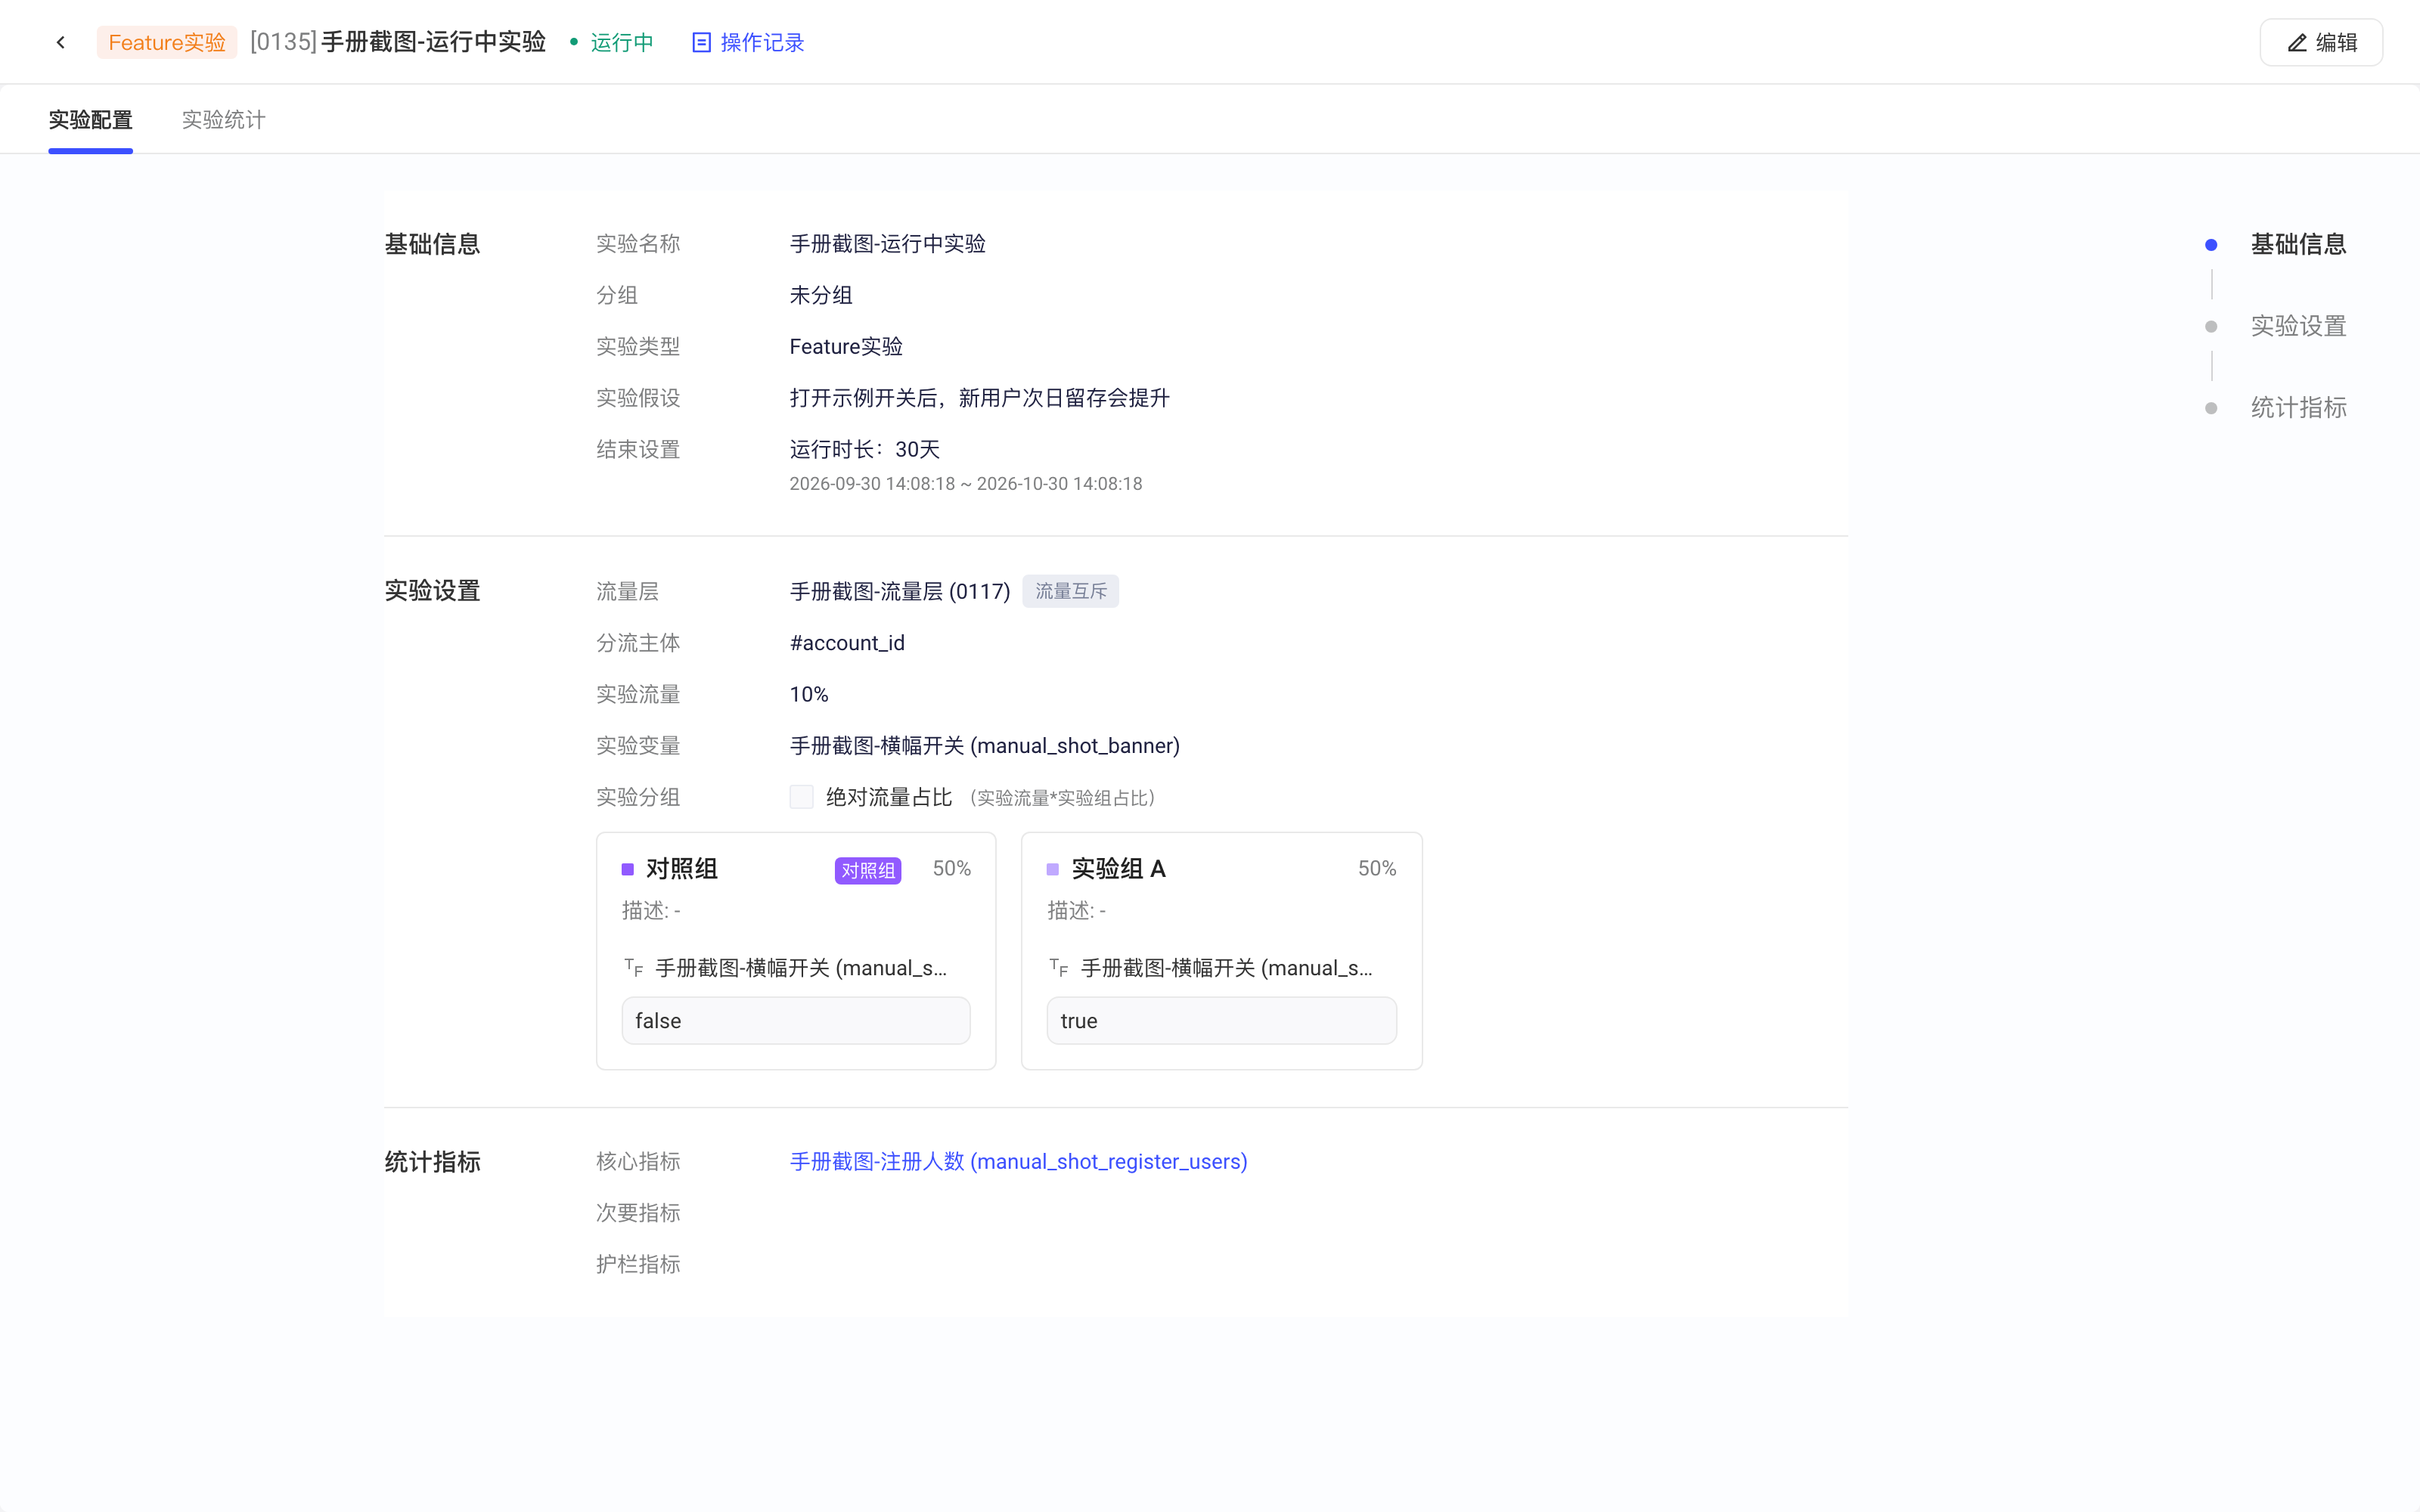Screen dimensions: 2420x1512
Task: Click the purple swatch beside 对照组
Action: tap(628, 869)
